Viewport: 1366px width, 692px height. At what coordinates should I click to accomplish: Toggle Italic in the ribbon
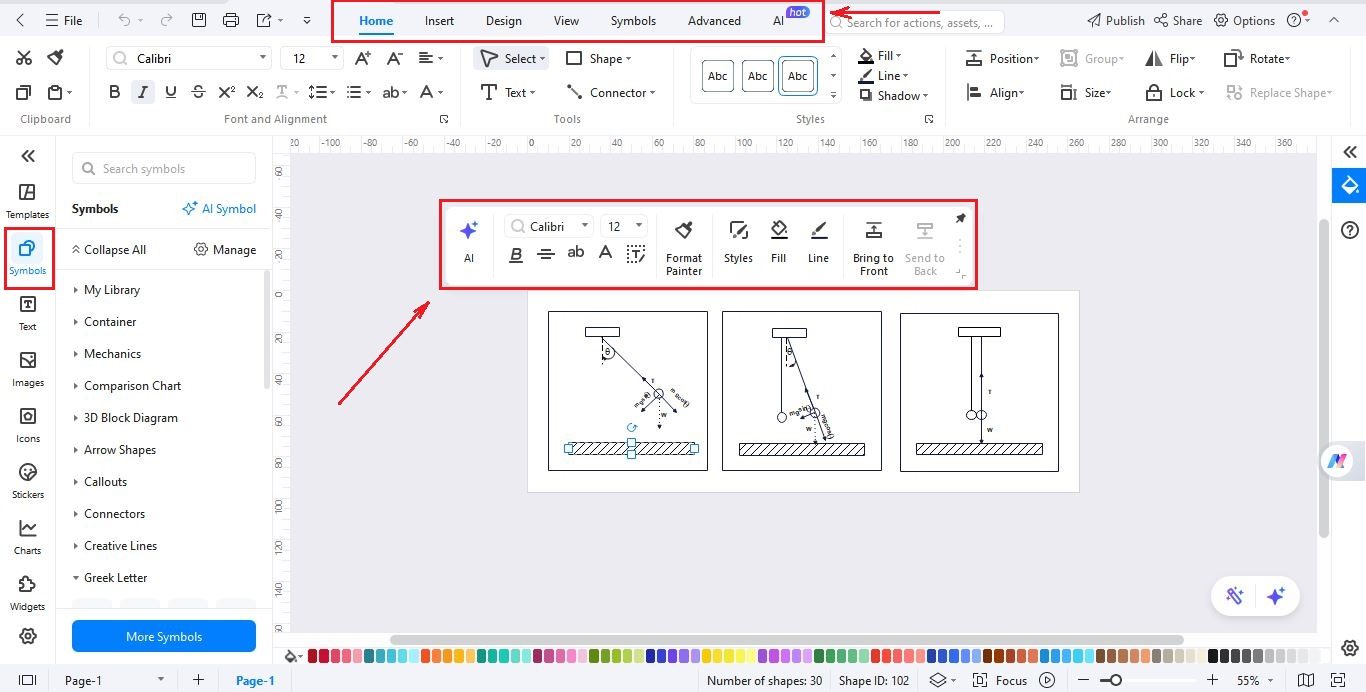142,92
